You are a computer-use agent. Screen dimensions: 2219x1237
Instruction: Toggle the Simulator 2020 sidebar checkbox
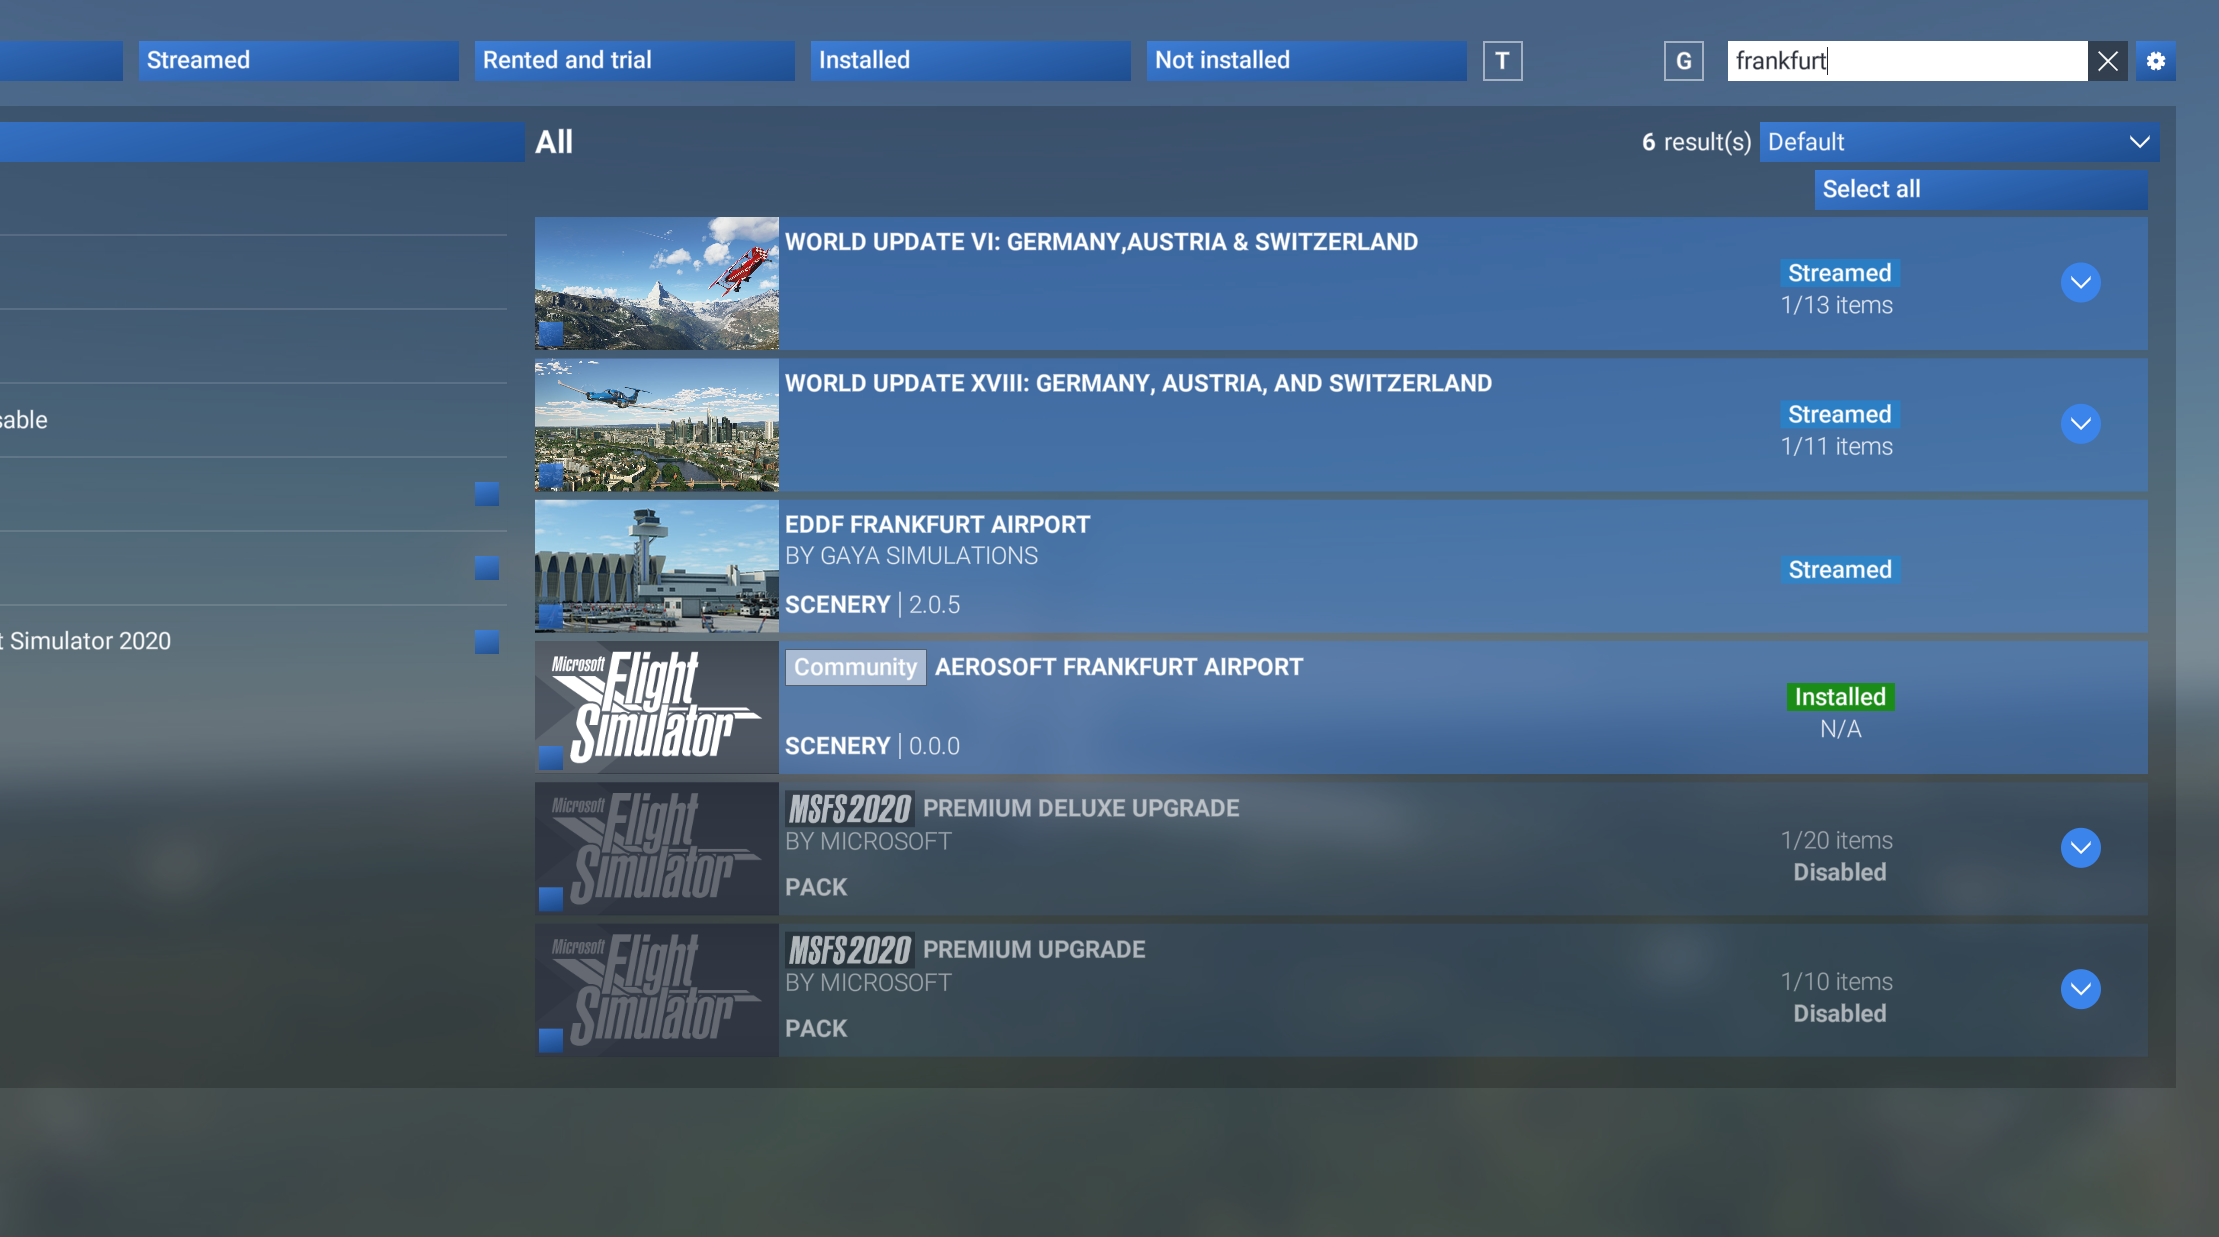(x=487, y=641)
